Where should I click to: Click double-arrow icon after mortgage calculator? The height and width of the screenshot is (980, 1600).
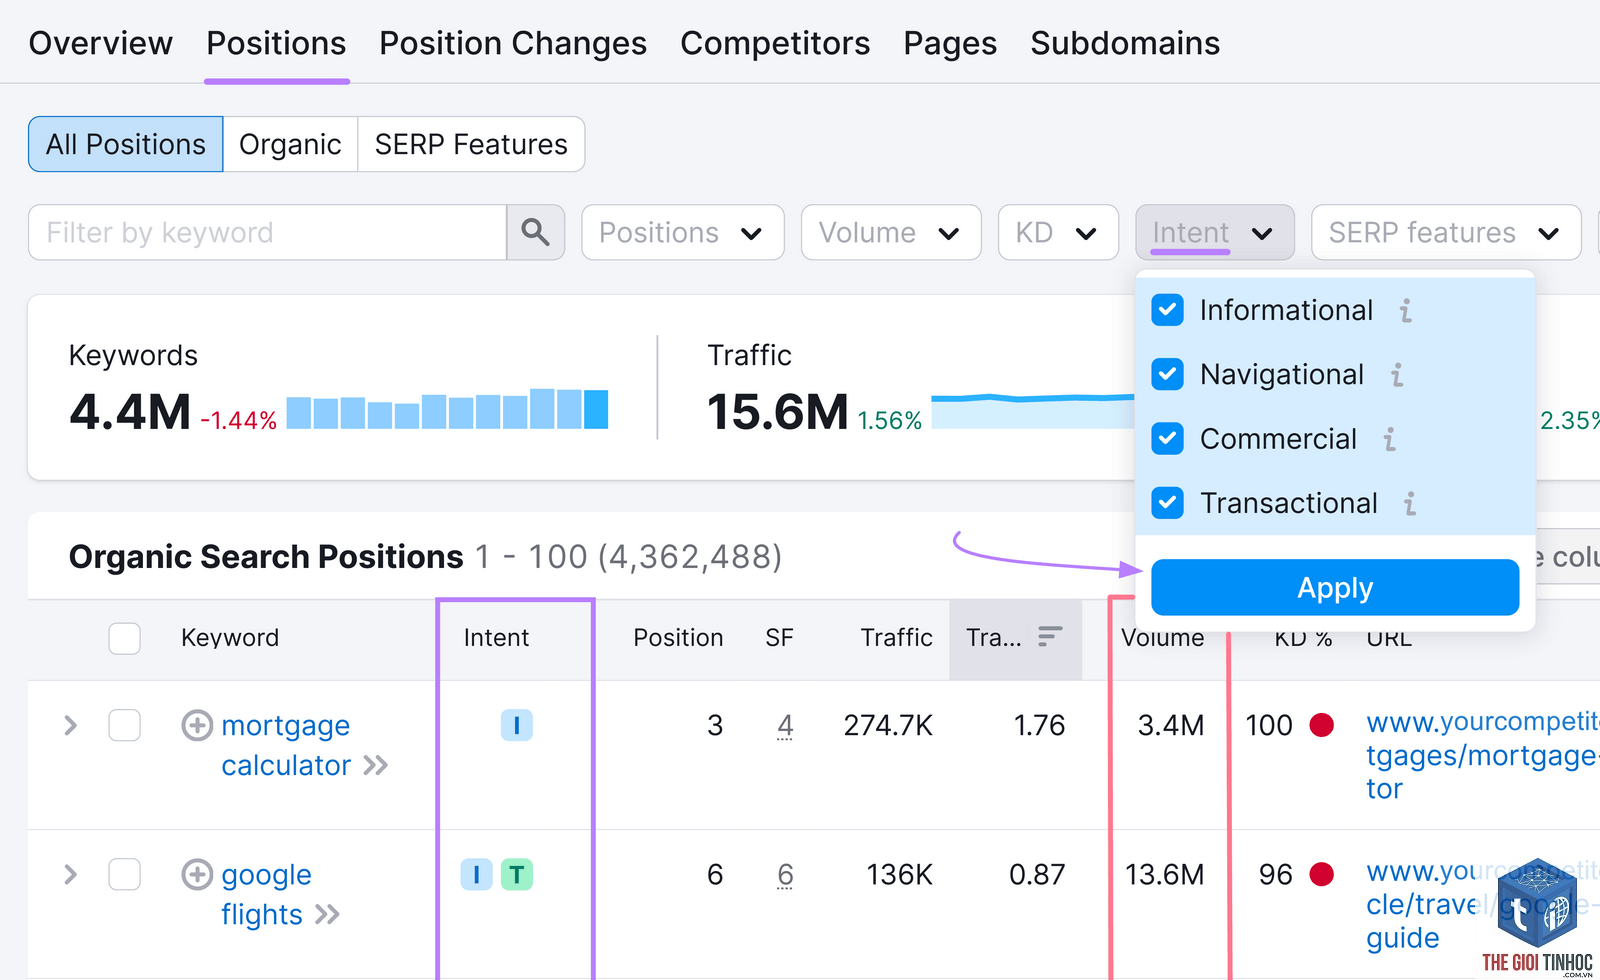[x=375, y=766]
